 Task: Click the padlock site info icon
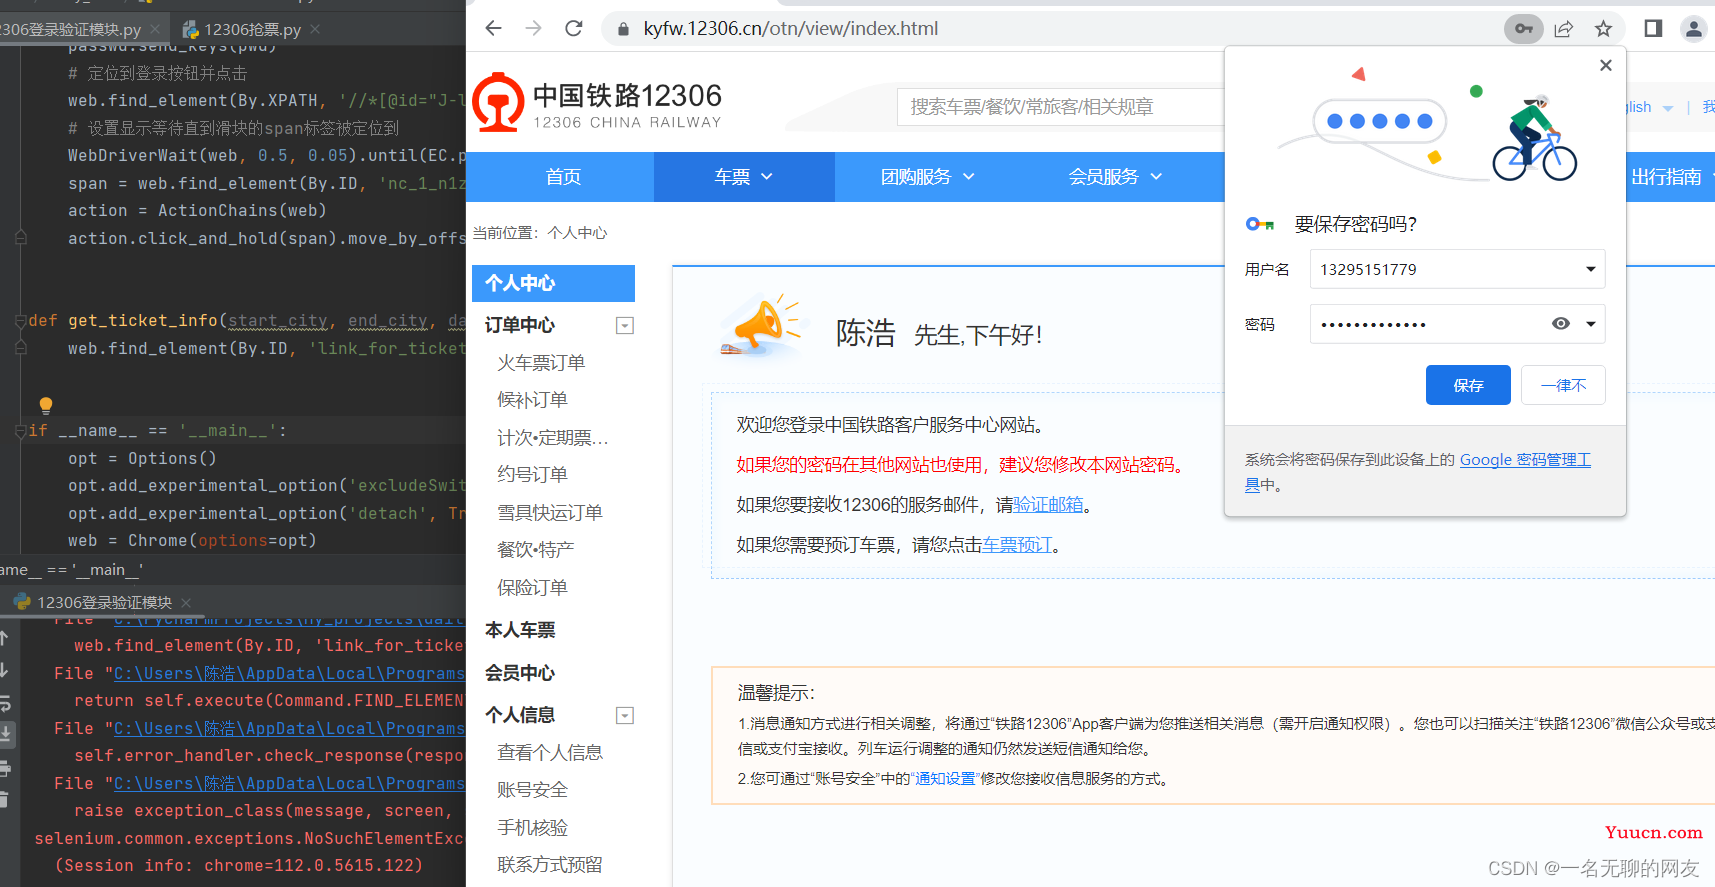pos(623,29)
